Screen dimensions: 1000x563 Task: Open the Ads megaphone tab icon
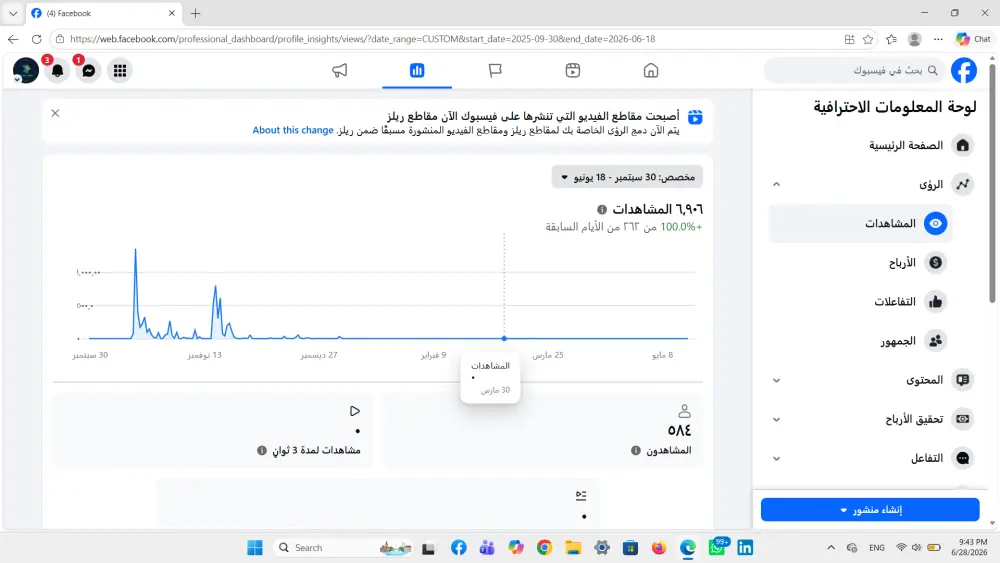tap(339, 70)
